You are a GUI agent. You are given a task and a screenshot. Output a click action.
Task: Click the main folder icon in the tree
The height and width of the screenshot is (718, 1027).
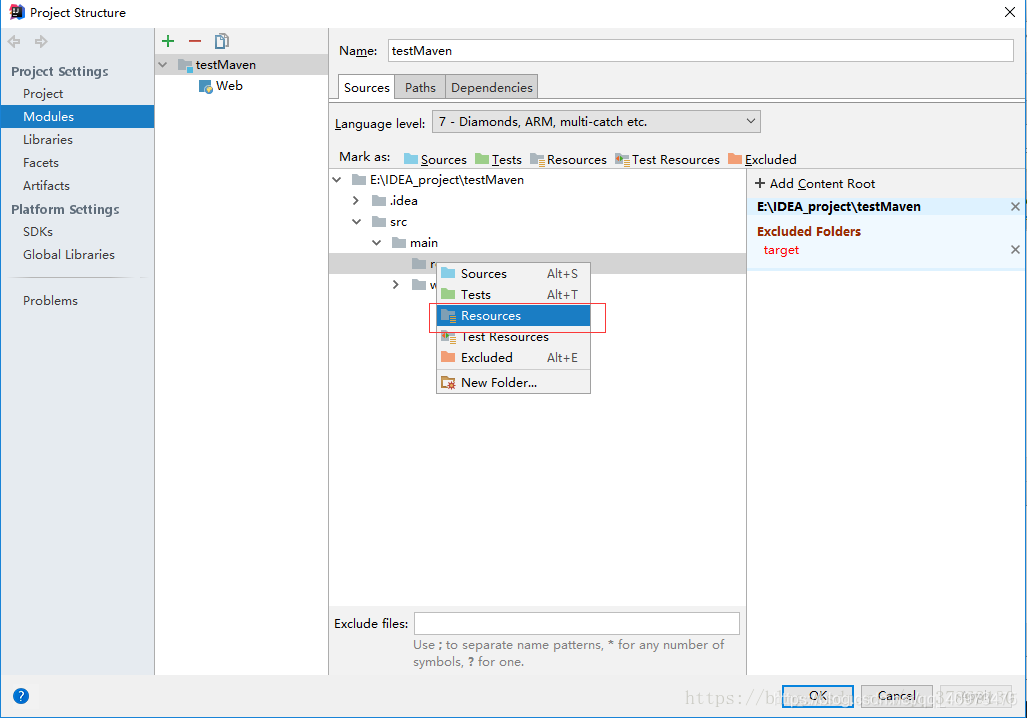[x=399, y=242]
